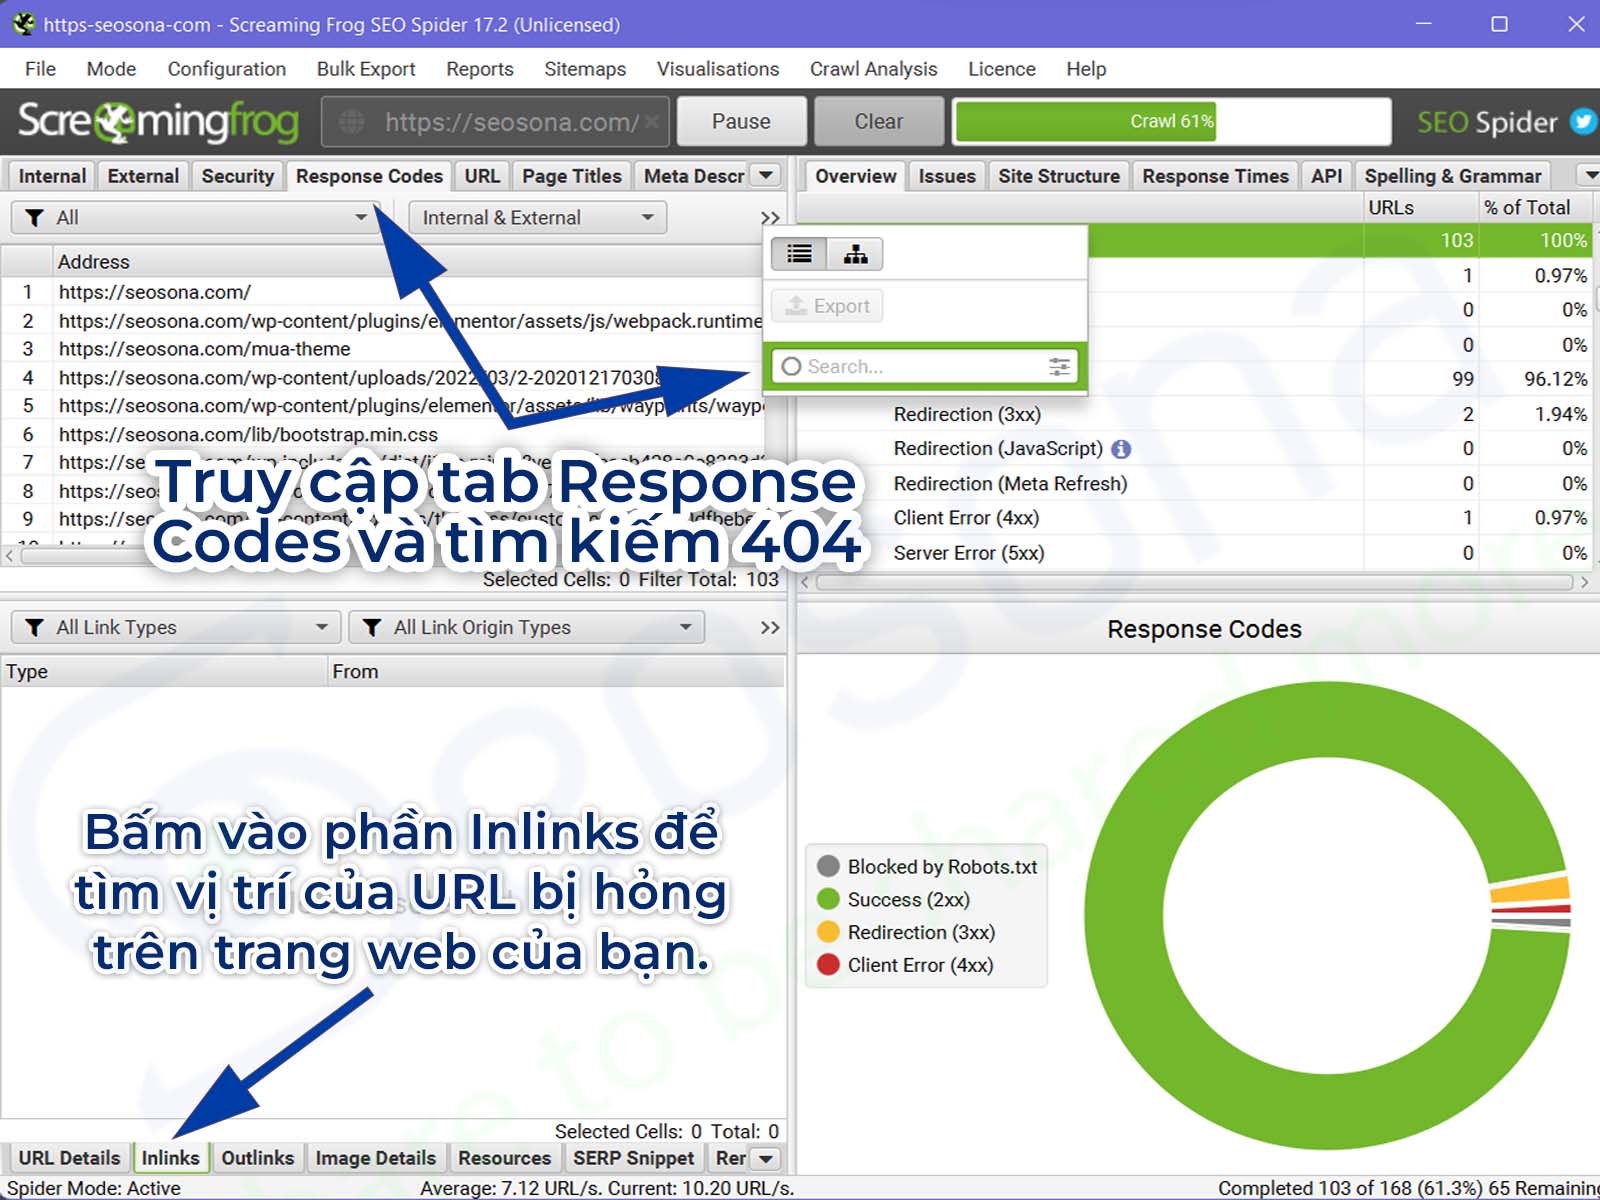Screen dimensions: 1600x1200
Task: Click the Export button
Action: click(828, 306)
